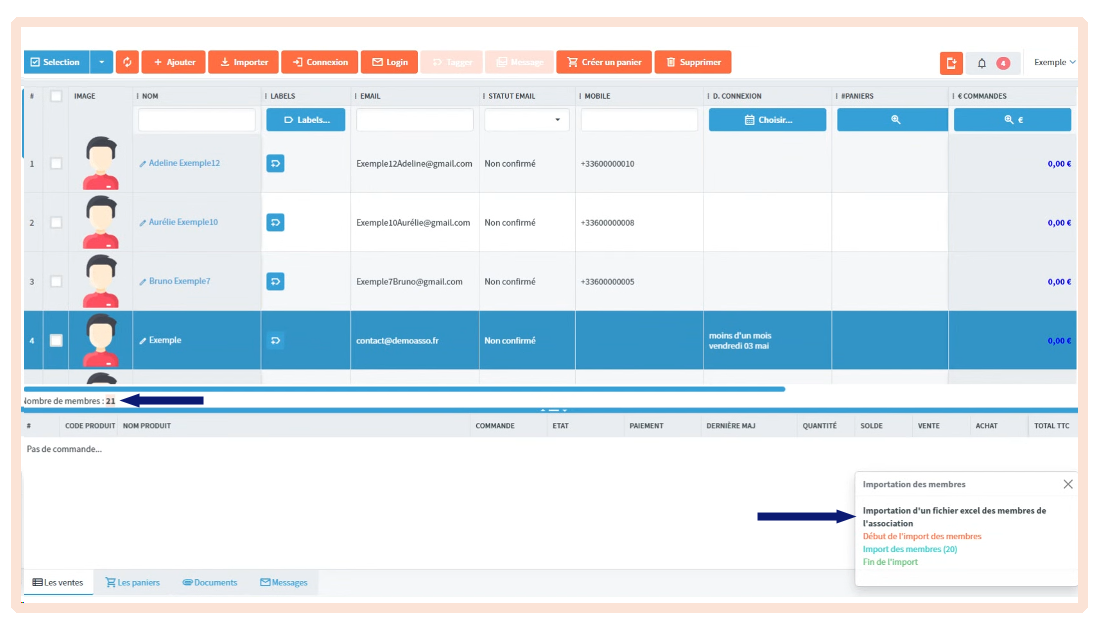Close the Importation des membres popup
Viewport: 1100px width, 630px height.
click(1068, 484)
